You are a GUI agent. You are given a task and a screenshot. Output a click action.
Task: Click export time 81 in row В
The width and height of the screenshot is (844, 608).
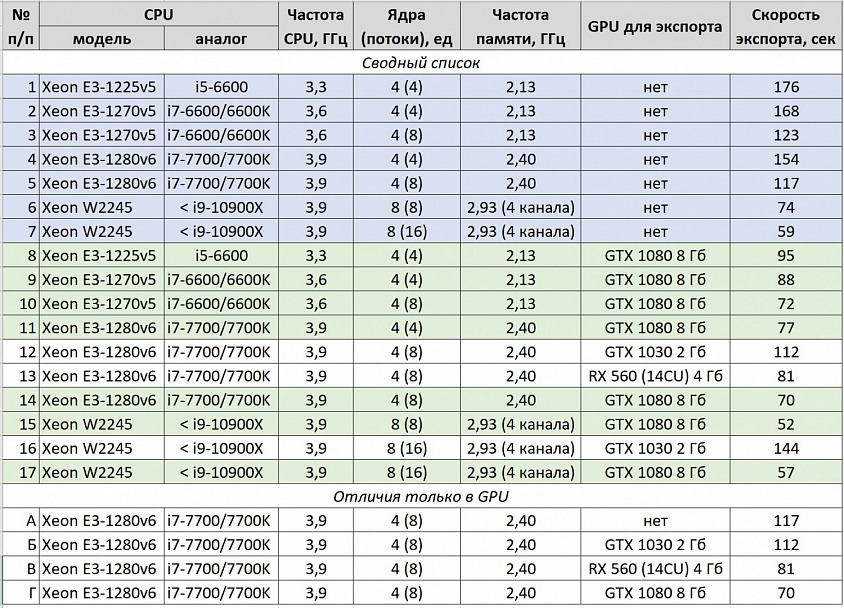pyautogui.click(x=786, y=569)
